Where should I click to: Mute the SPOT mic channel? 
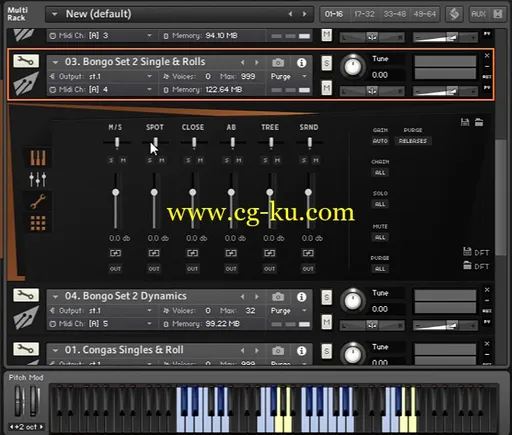coord(162,161)
